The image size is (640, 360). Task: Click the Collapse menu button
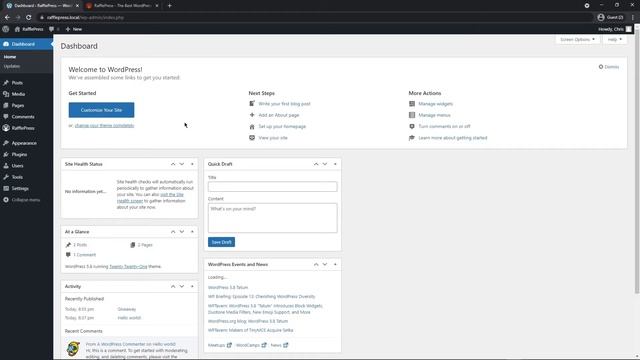click(22, 200)
